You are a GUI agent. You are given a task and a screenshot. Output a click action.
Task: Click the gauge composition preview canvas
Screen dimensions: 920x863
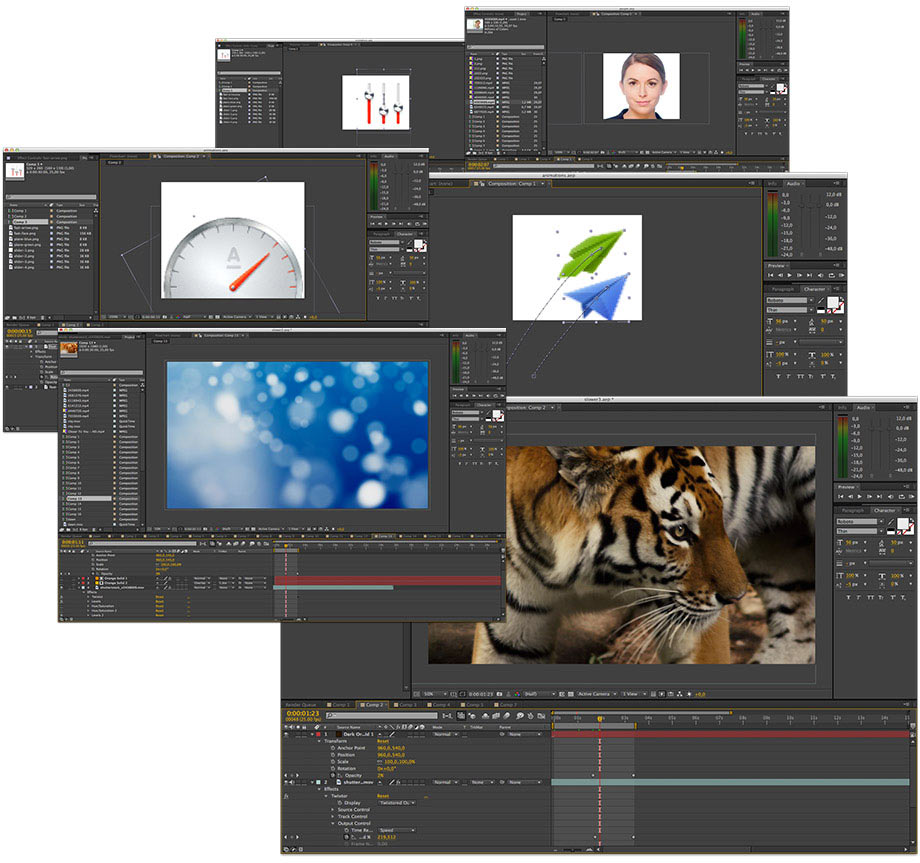232,245
